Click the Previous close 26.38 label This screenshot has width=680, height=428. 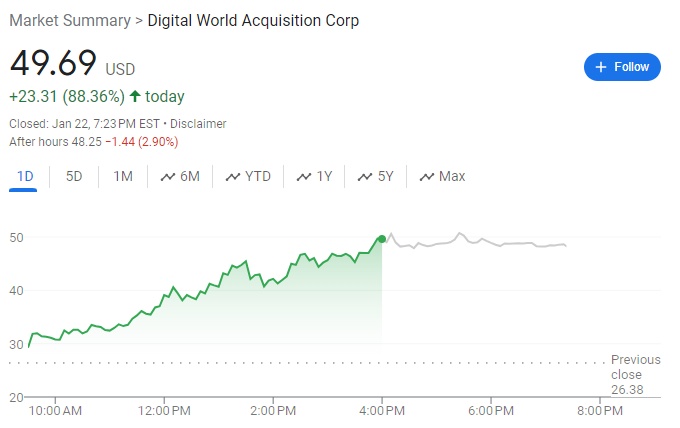(x=636, y=375)
